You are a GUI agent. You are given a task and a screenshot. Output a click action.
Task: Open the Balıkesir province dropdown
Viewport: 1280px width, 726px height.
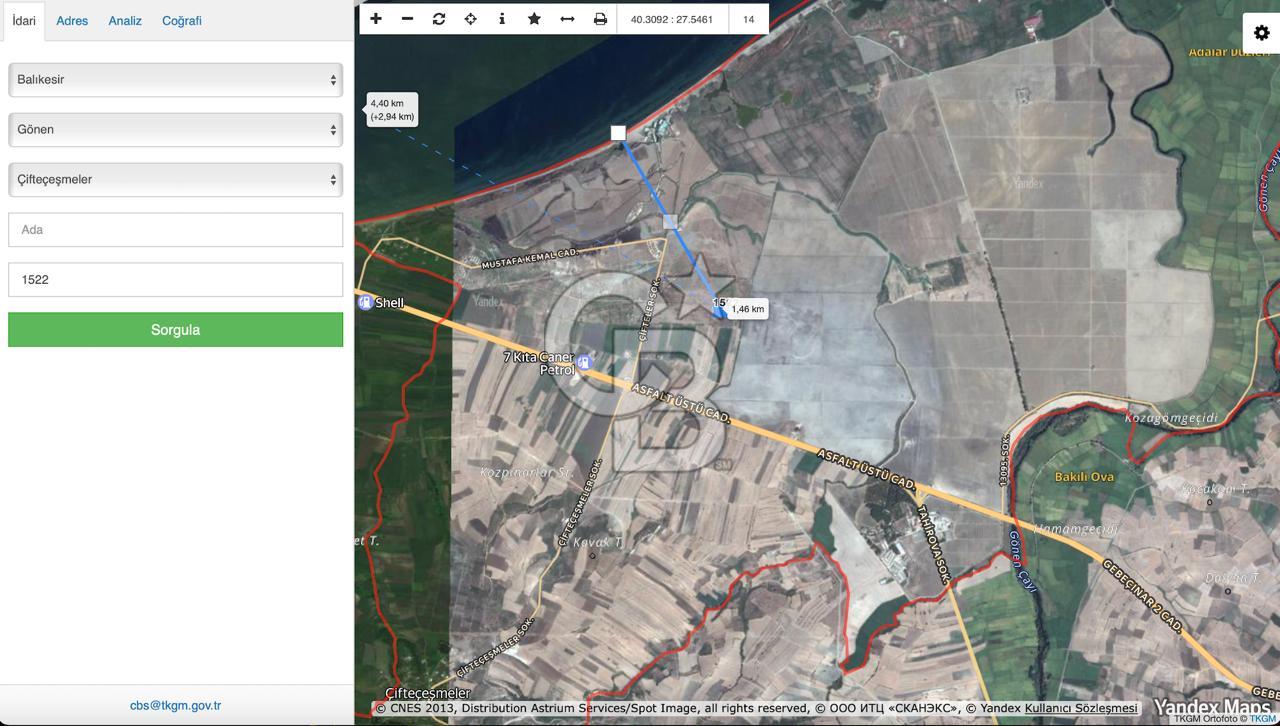tap(175, 80)
